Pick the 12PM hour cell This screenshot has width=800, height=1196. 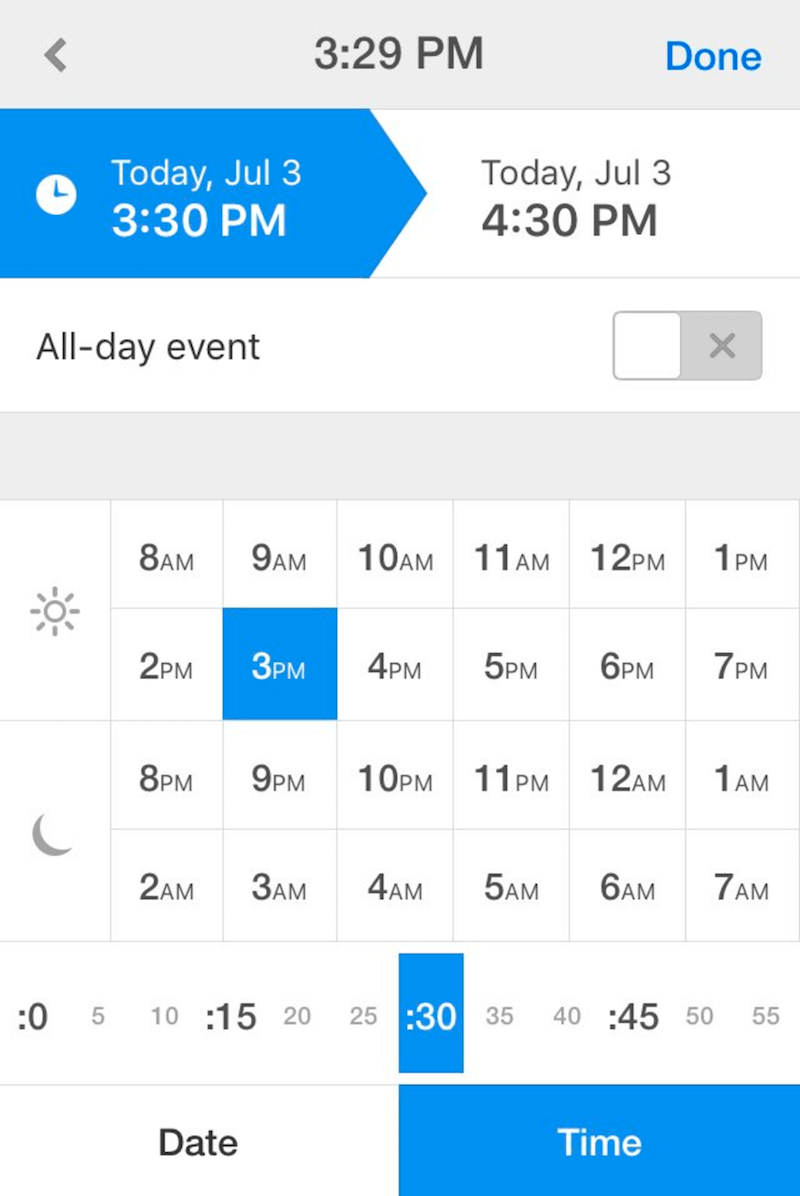pos(628,555)
